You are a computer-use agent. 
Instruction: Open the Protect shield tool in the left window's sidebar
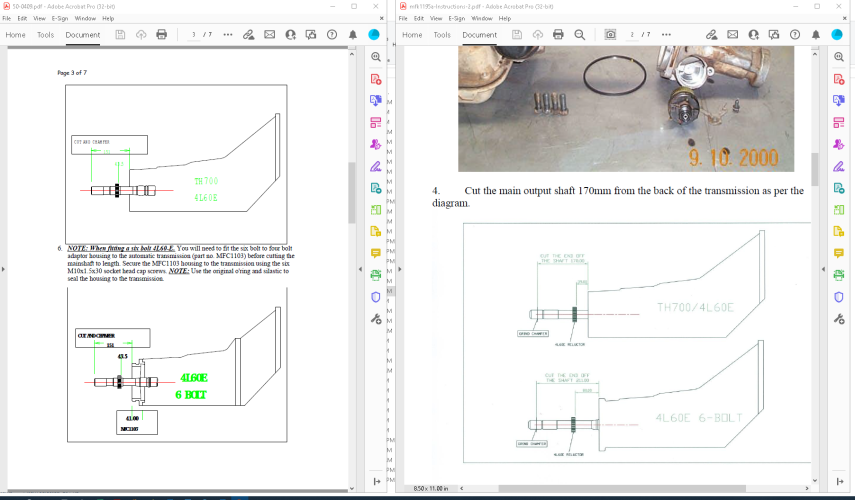[376, 297]
